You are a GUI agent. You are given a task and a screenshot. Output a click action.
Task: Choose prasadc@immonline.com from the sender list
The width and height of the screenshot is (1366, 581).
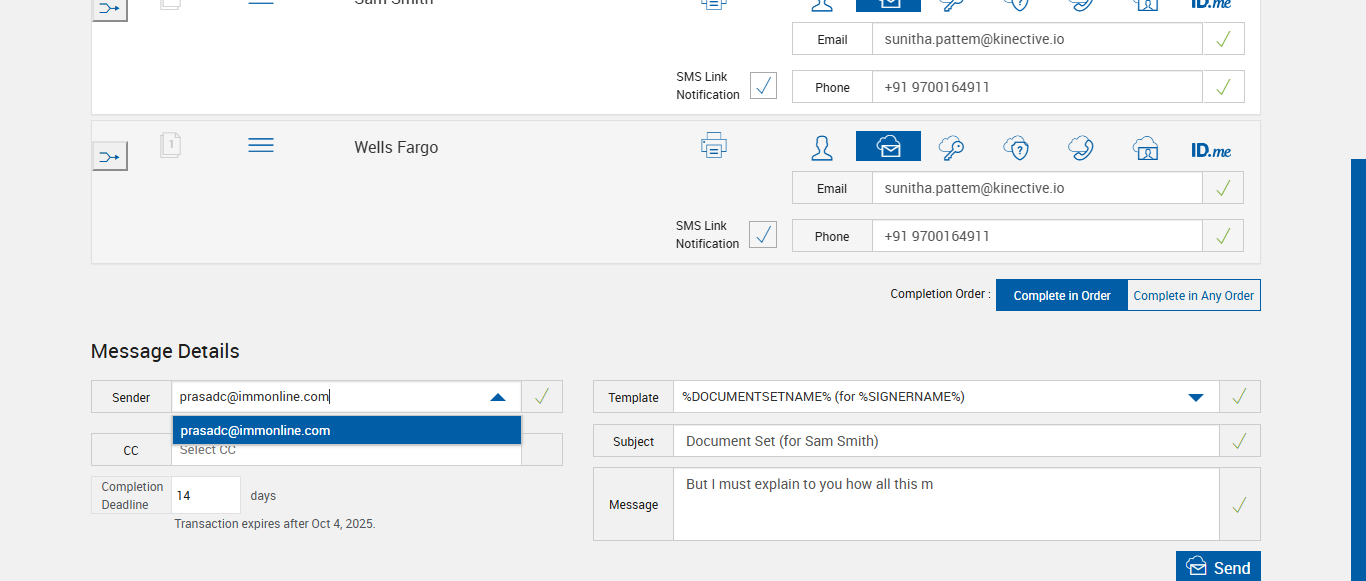point(347,430)
